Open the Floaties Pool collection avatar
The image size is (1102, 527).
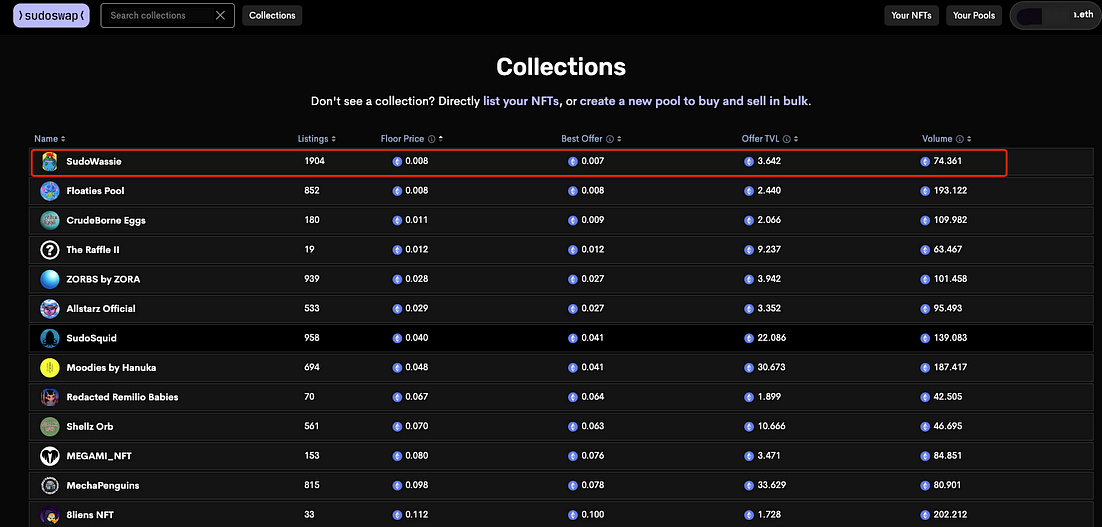tap(49, 191)
